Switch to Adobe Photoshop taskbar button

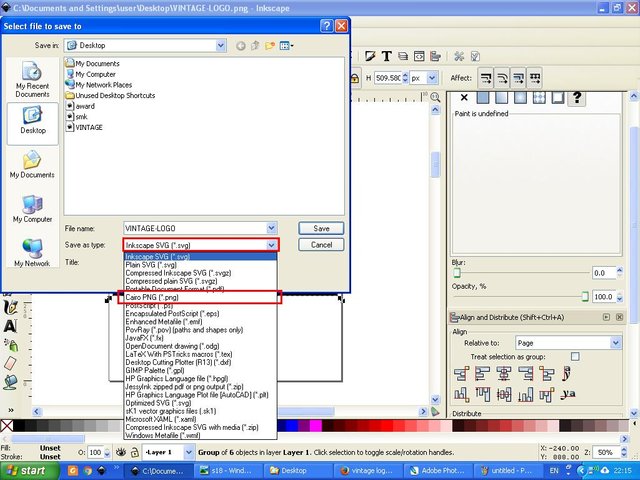(438, 471)
